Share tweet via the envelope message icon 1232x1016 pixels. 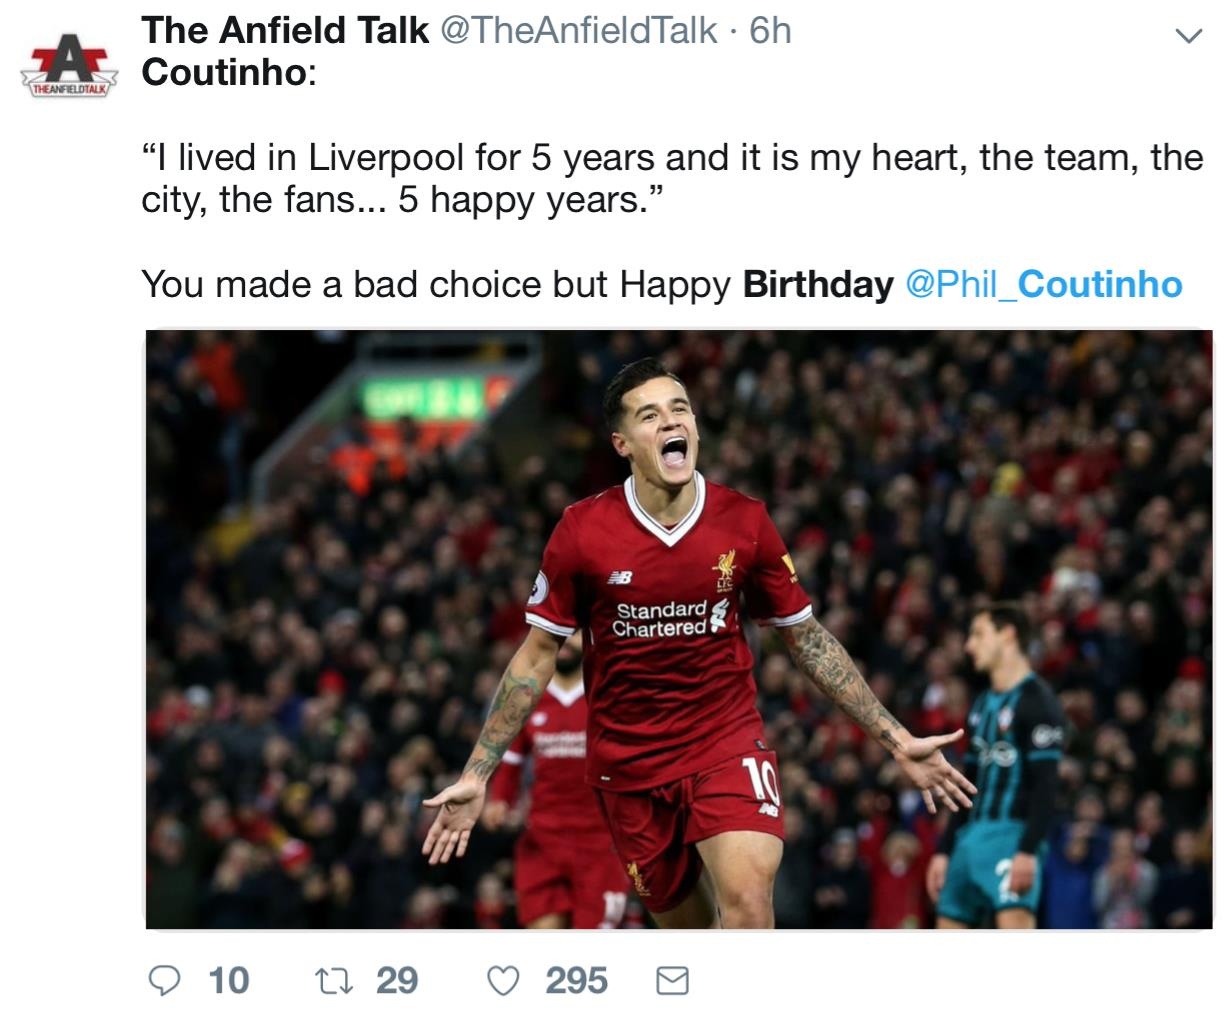672,981
